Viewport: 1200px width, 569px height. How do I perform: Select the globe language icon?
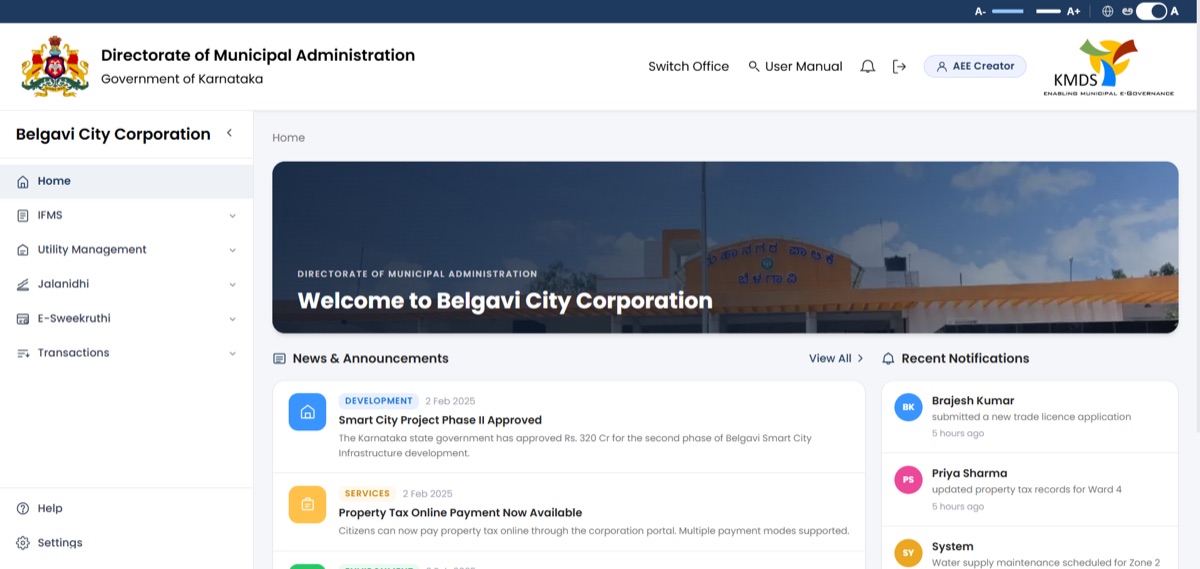(1107, 11)
